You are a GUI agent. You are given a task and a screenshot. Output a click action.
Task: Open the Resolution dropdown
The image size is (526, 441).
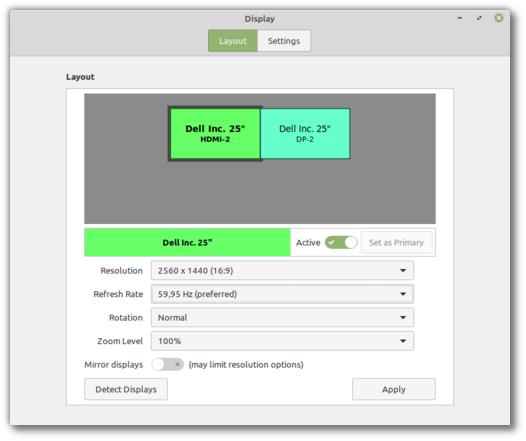tap(282, 271)
